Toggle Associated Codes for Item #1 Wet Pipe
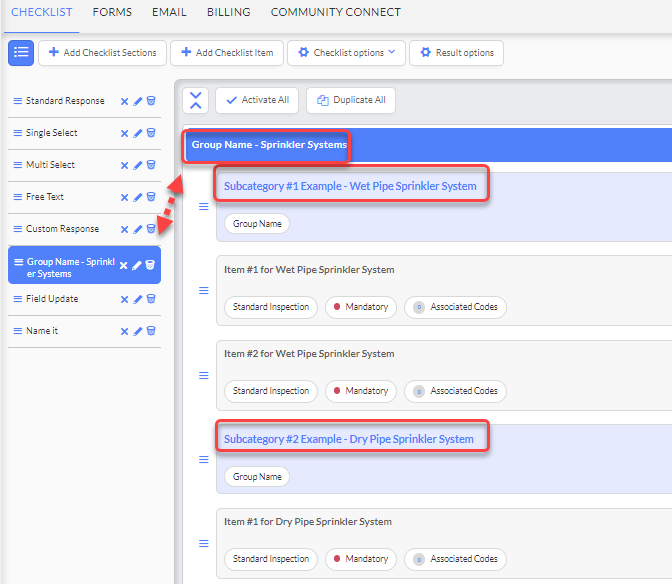Viewport: 672px width, 584px height. (x=456, y=307)
